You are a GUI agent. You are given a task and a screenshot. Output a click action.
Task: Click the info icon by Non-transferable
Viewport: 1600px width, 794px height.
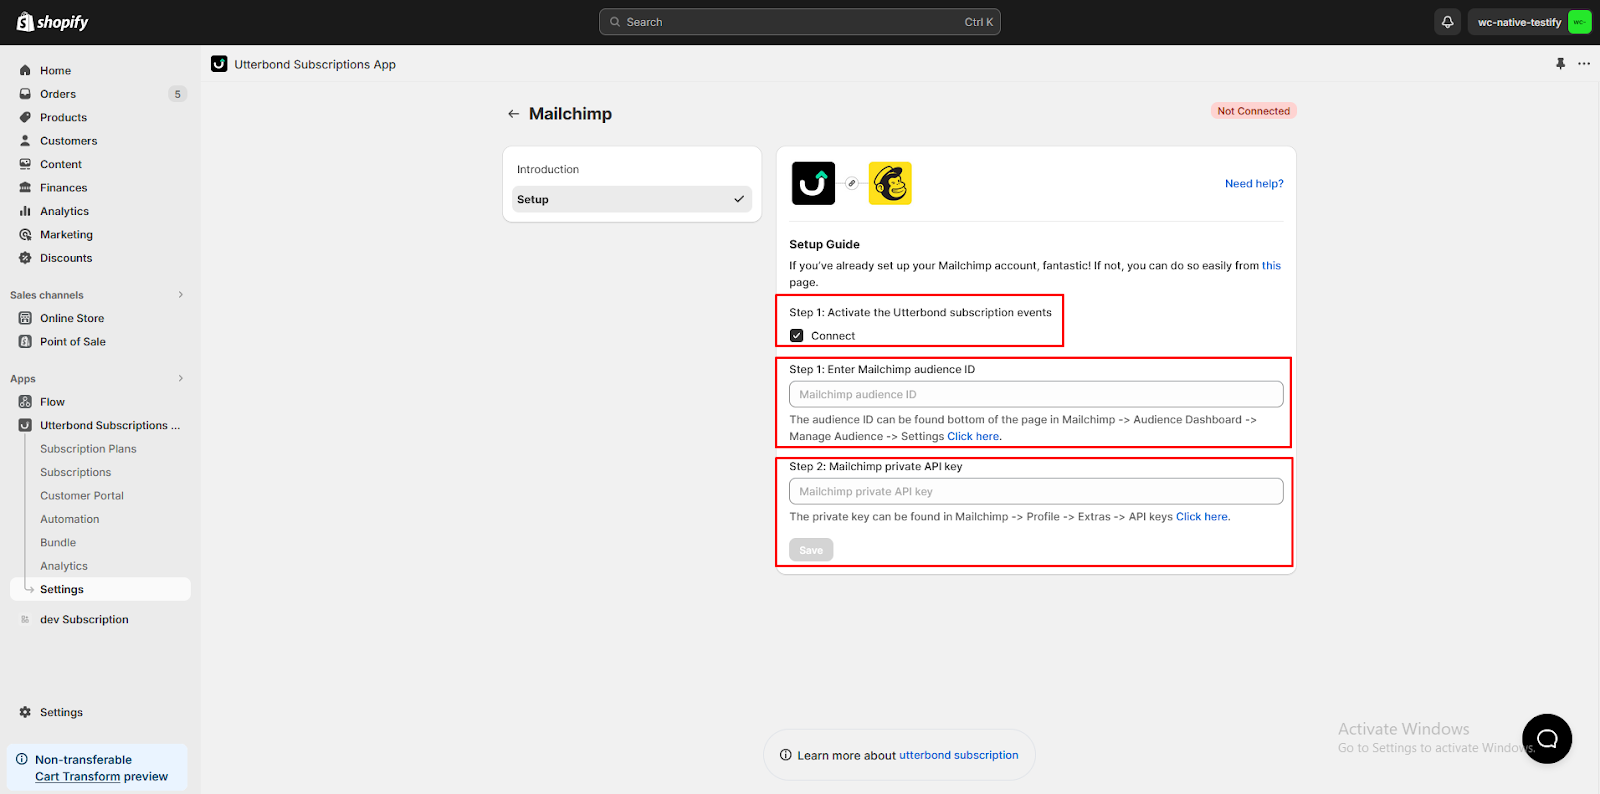(22, 760)
